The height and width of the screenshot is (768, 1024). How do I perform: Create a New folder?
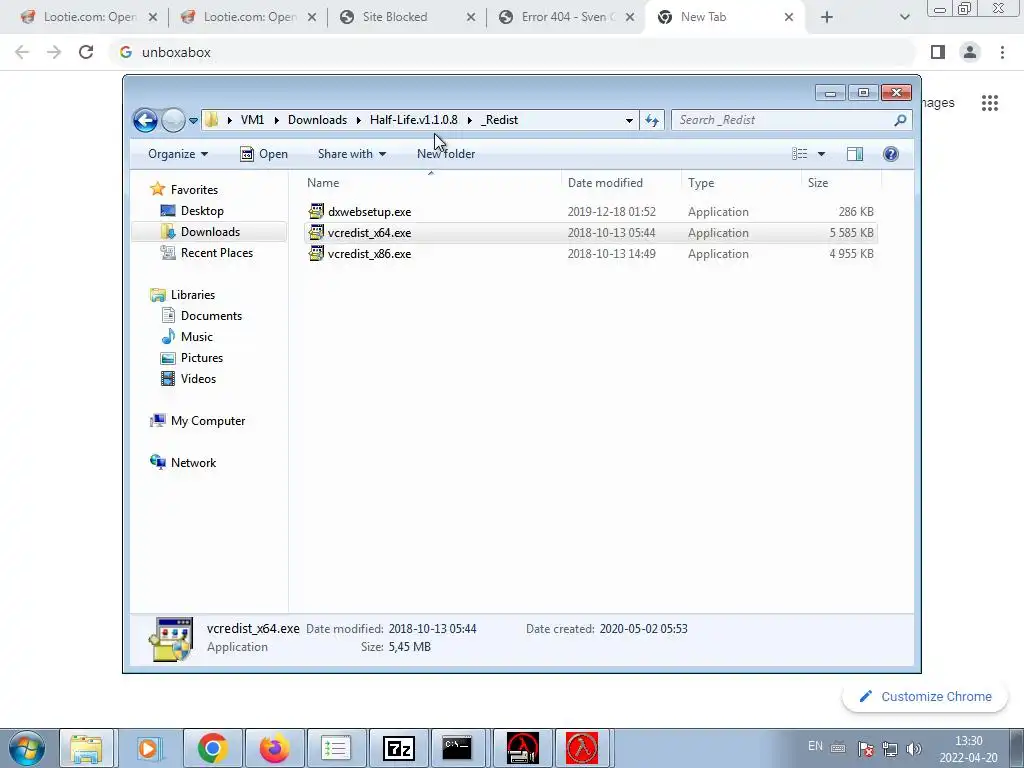[x=446, y=154]
